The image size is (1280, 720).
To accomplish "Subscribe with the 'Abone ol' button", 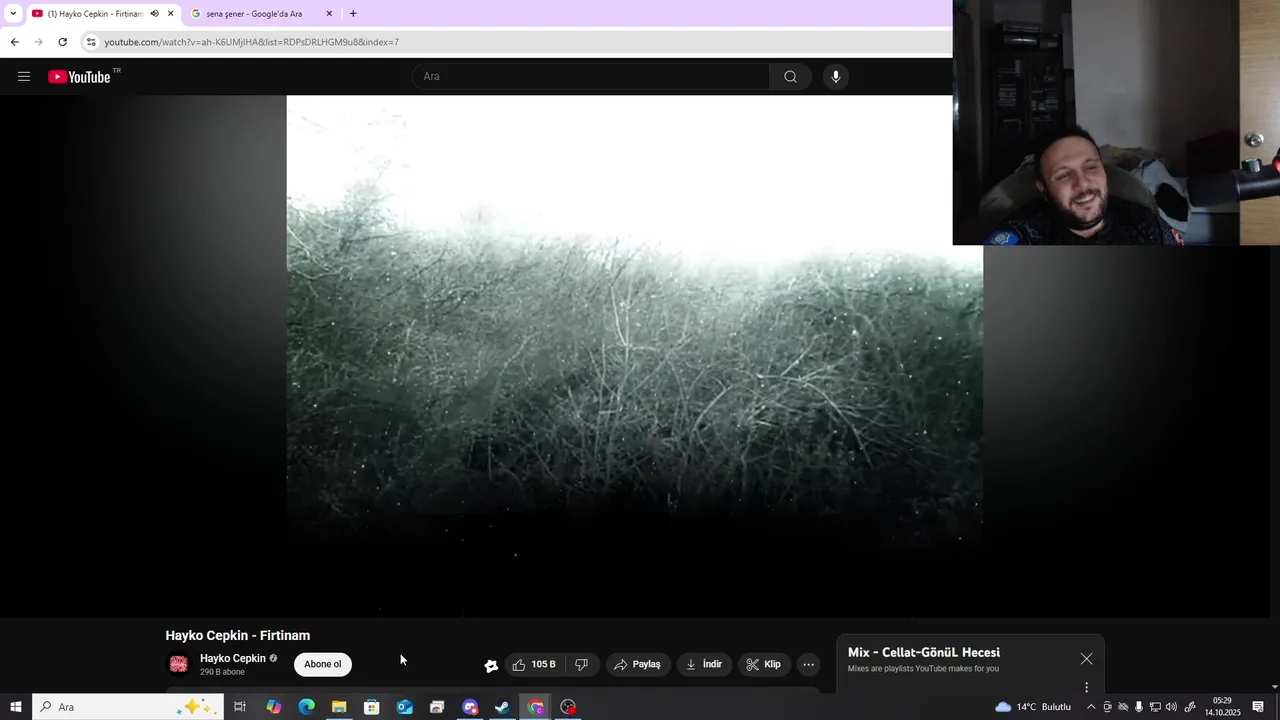I will click(322, 664).
